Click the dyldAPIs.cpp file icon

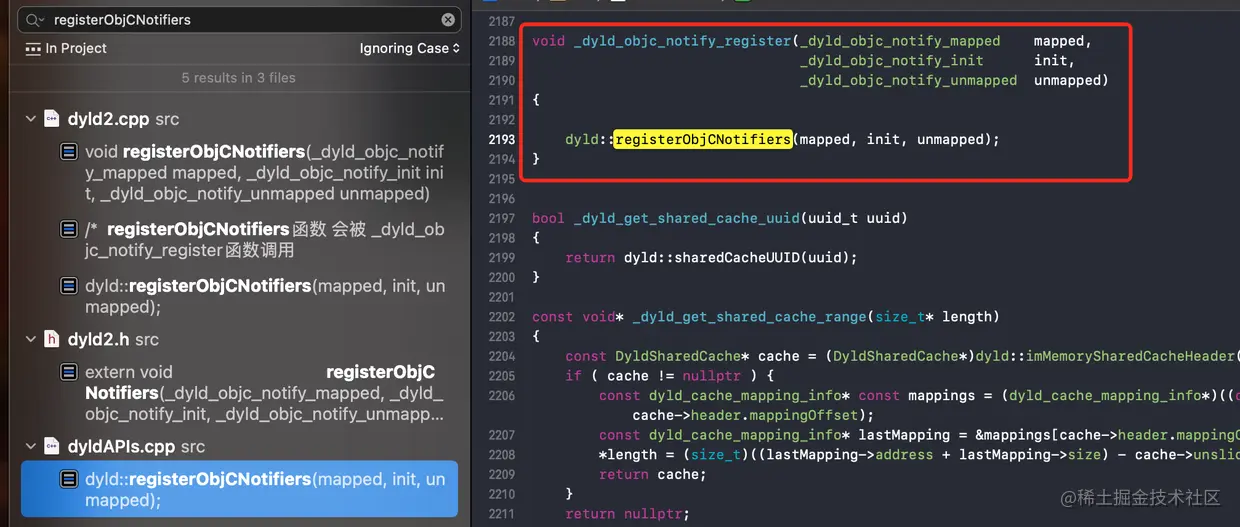click(x=52, y=447)
